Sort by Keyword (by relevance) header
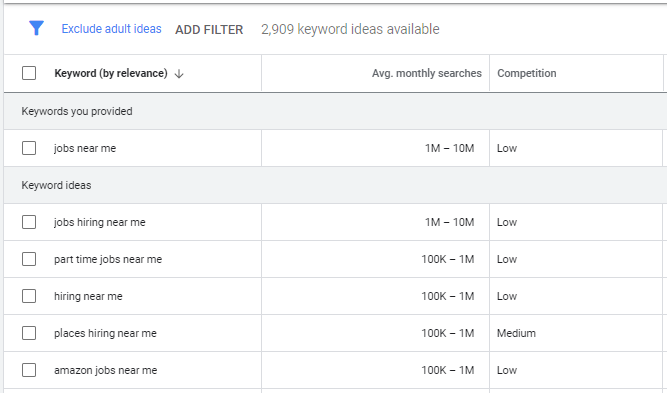The width and height of the screenshot is (667, 393). point(111,73)
